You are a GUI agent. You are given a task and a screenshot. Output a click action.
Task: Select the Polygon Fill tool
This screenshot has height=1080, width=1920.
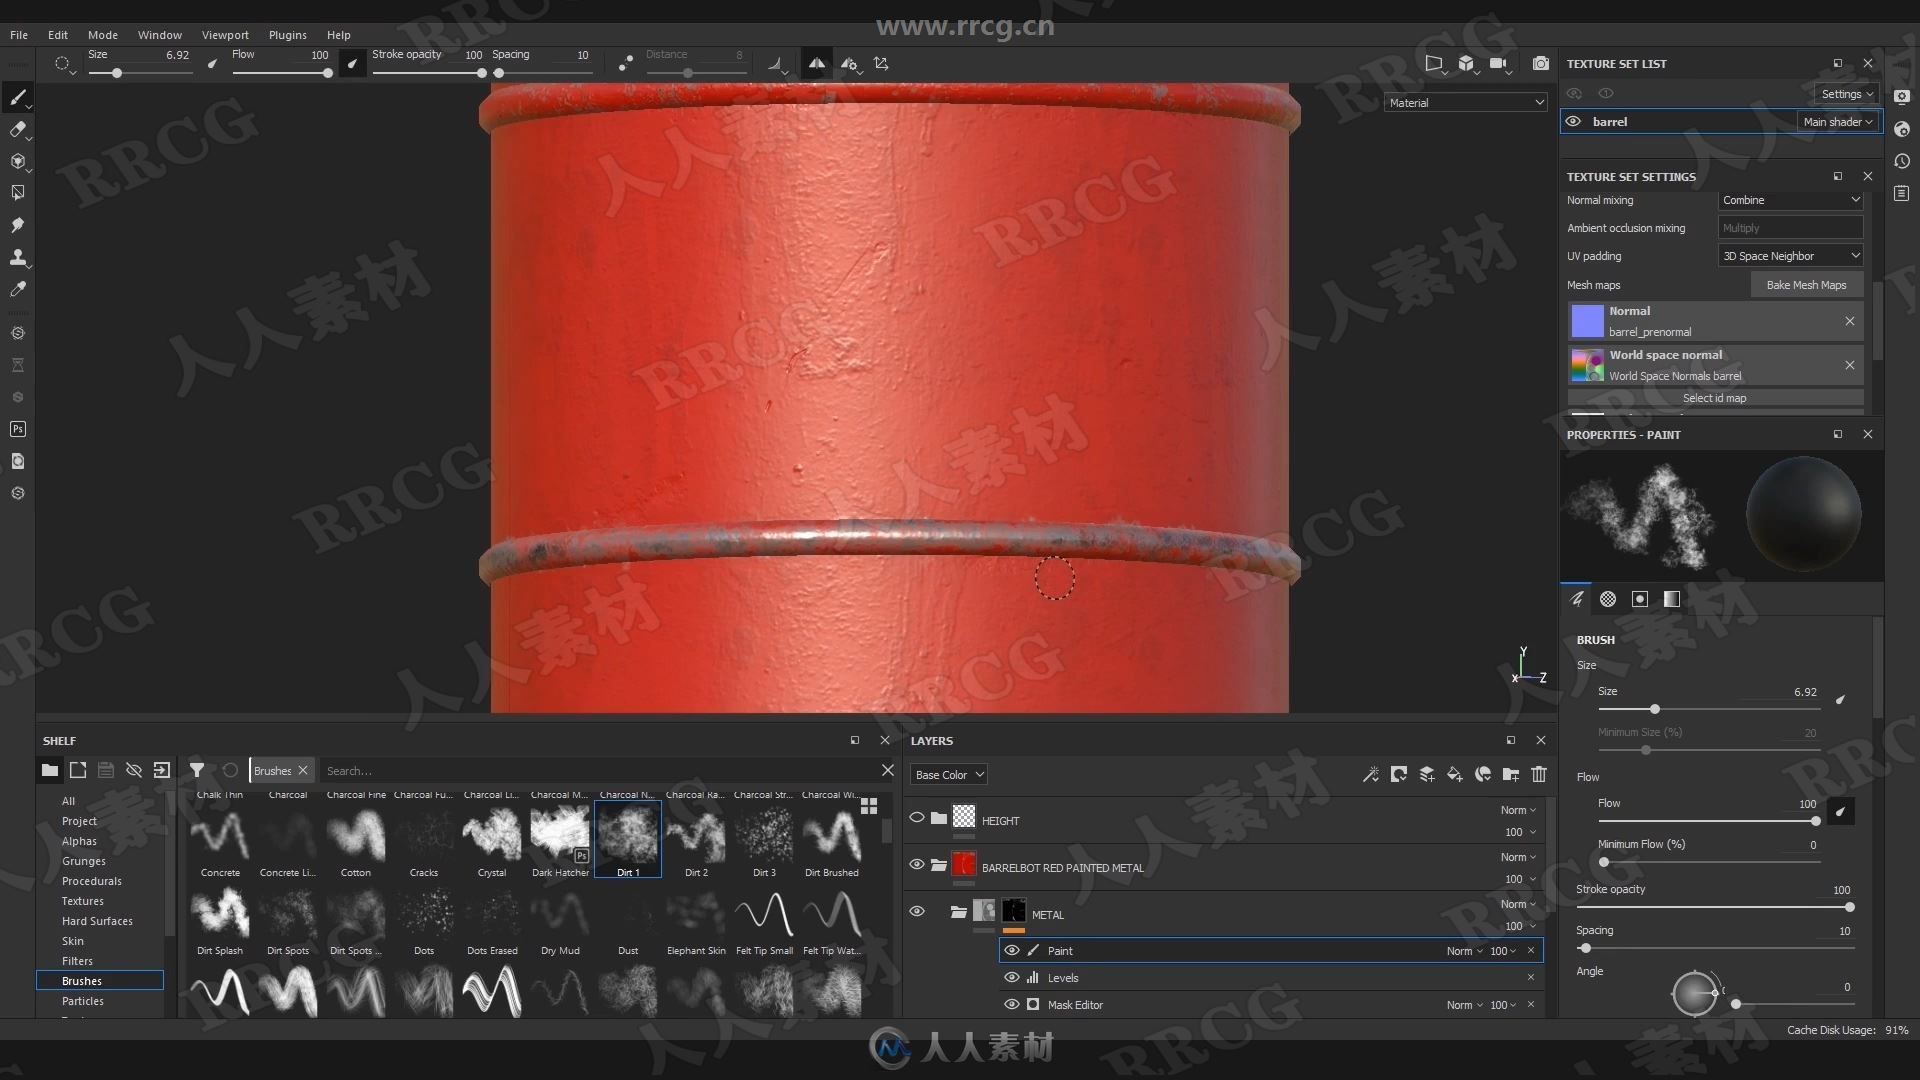coord(17,191)
